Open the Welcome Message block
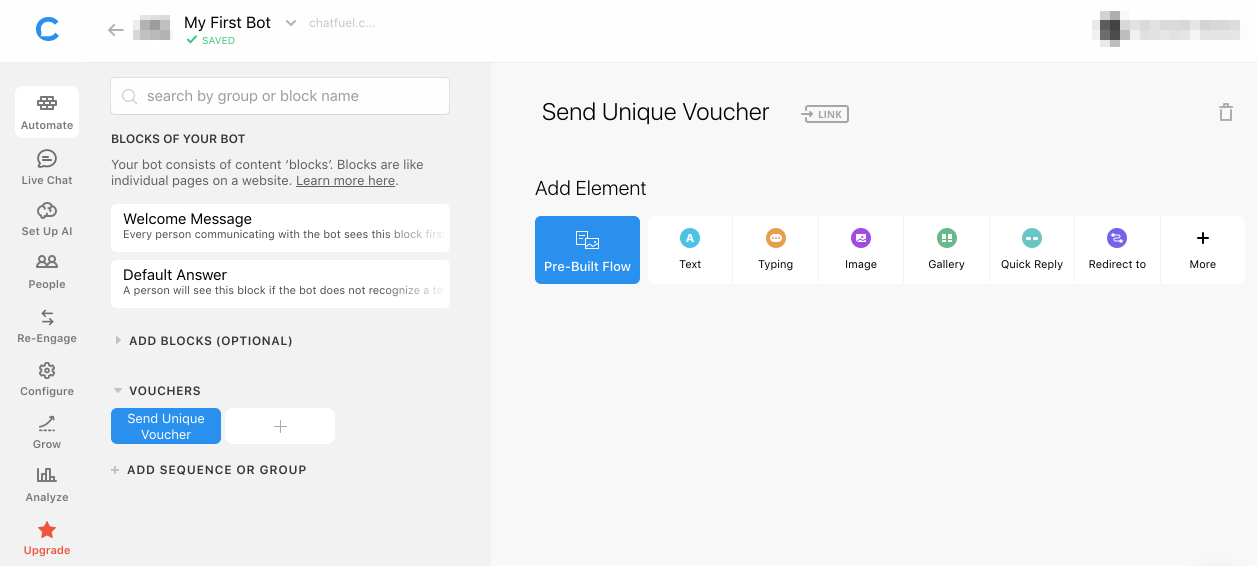The image size is (1257, 566). [x=280, y=227]
